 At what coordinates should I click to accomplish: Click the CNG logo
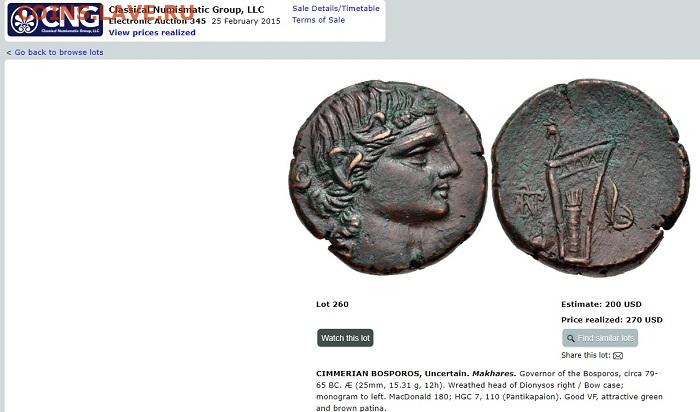click(55, 20)
